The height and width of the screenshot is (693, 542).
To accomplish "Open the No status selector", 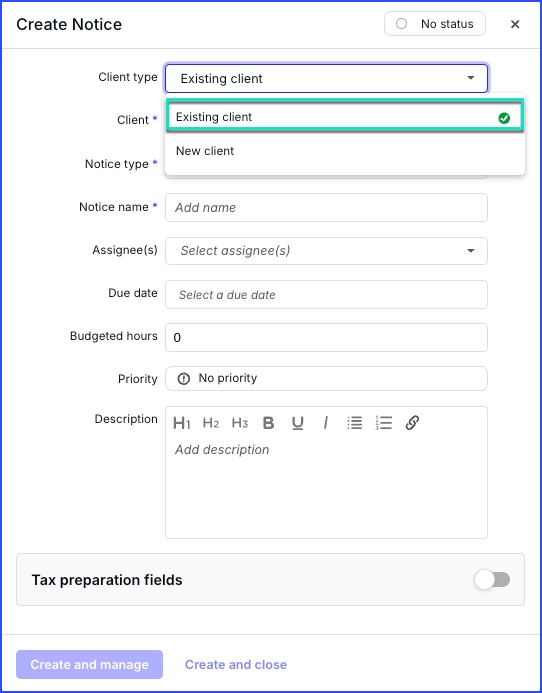I will point(435,24).
